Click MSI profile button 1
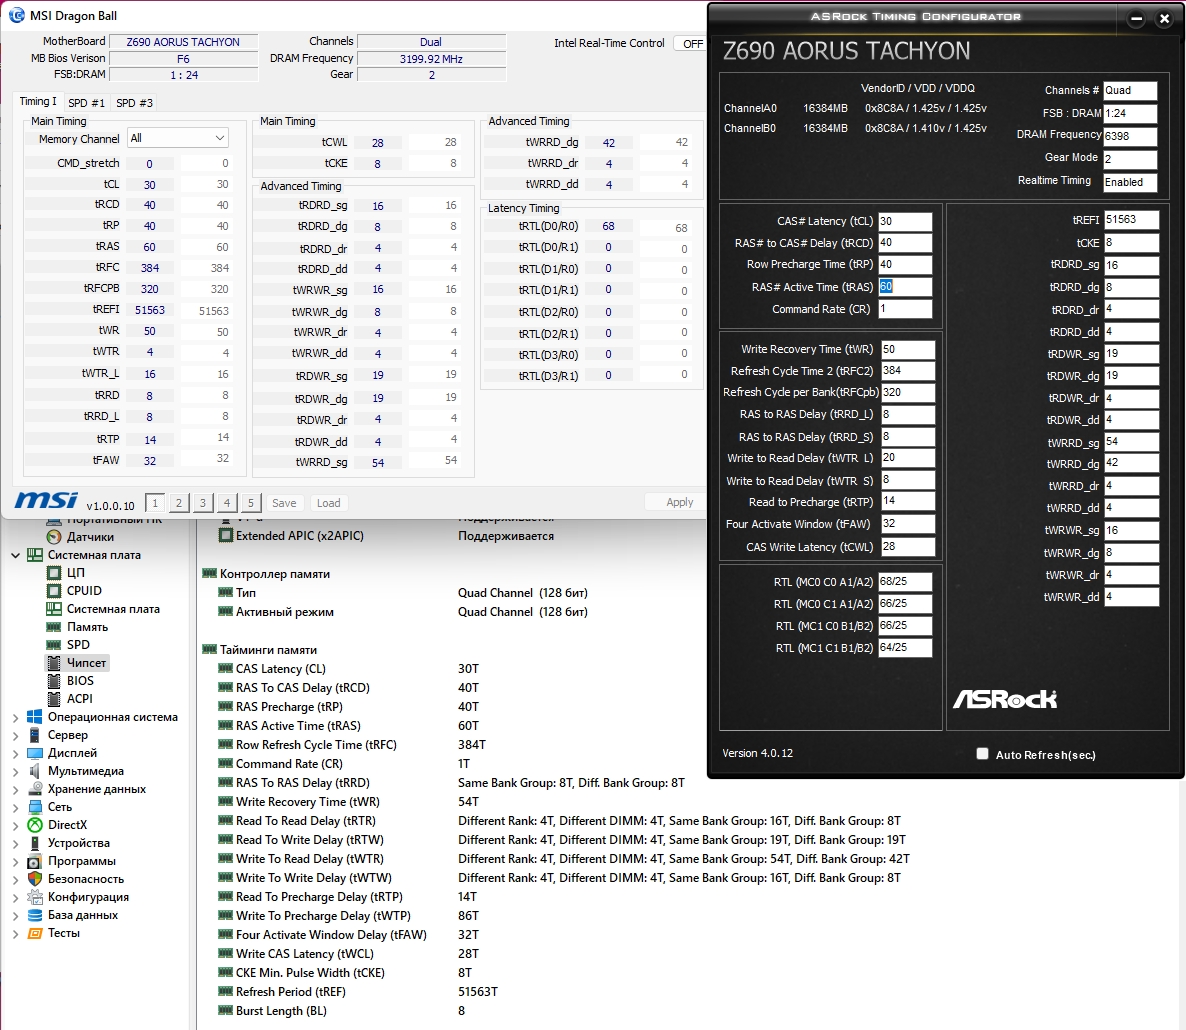Viewport: 1186px width, 1030px height. (x=155, y=503)
